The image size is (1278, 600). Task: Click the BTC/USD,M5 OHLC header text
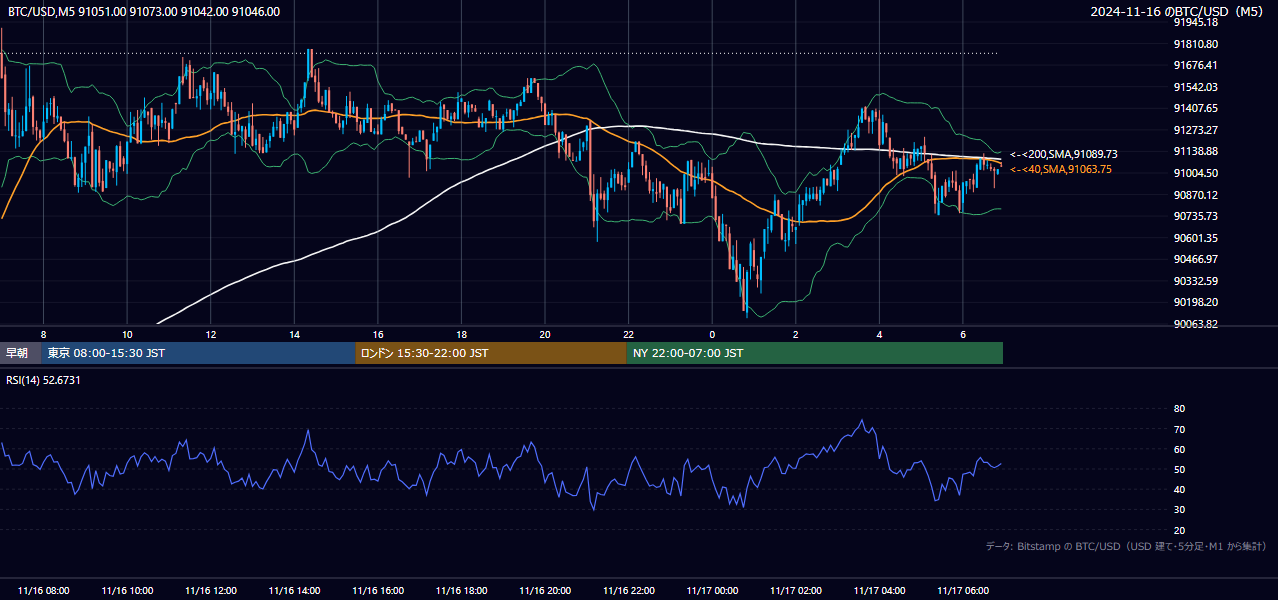pyautogui.click(x=144, y=12)
